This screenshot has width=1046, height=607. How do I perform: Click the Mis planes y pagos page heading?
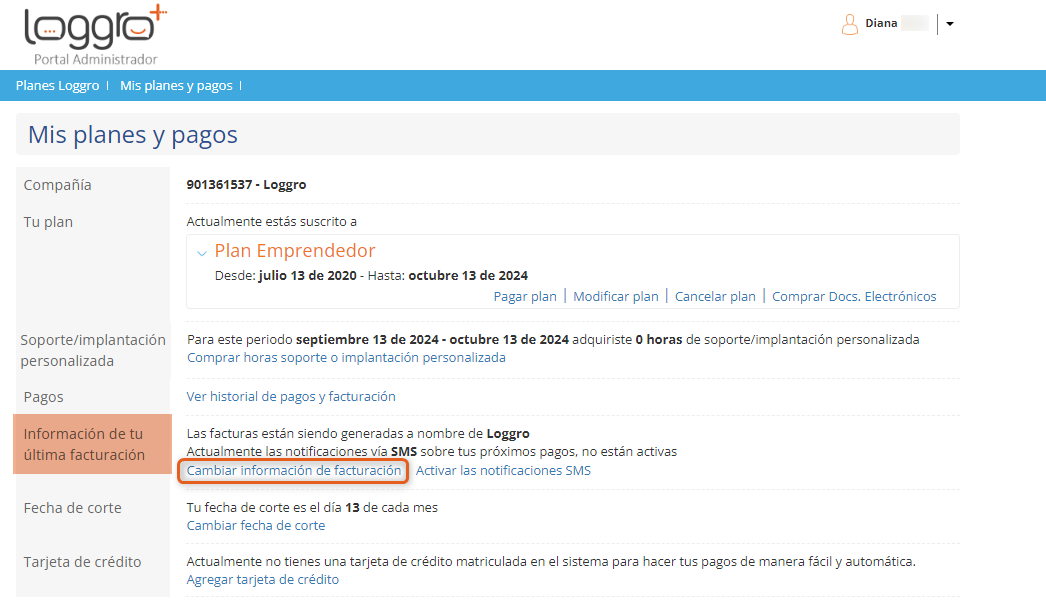[133, 135]
